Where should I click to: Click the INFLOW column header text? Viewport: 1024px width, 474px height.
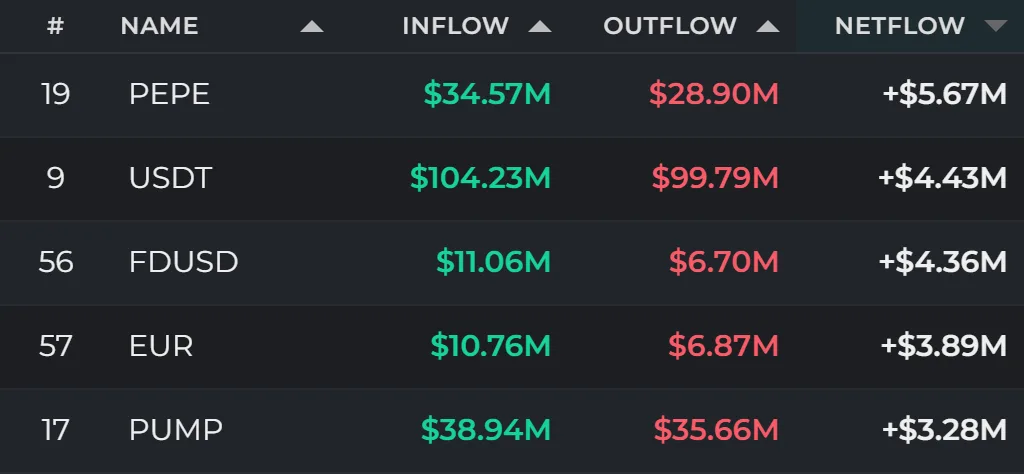(x=456, y=26)
